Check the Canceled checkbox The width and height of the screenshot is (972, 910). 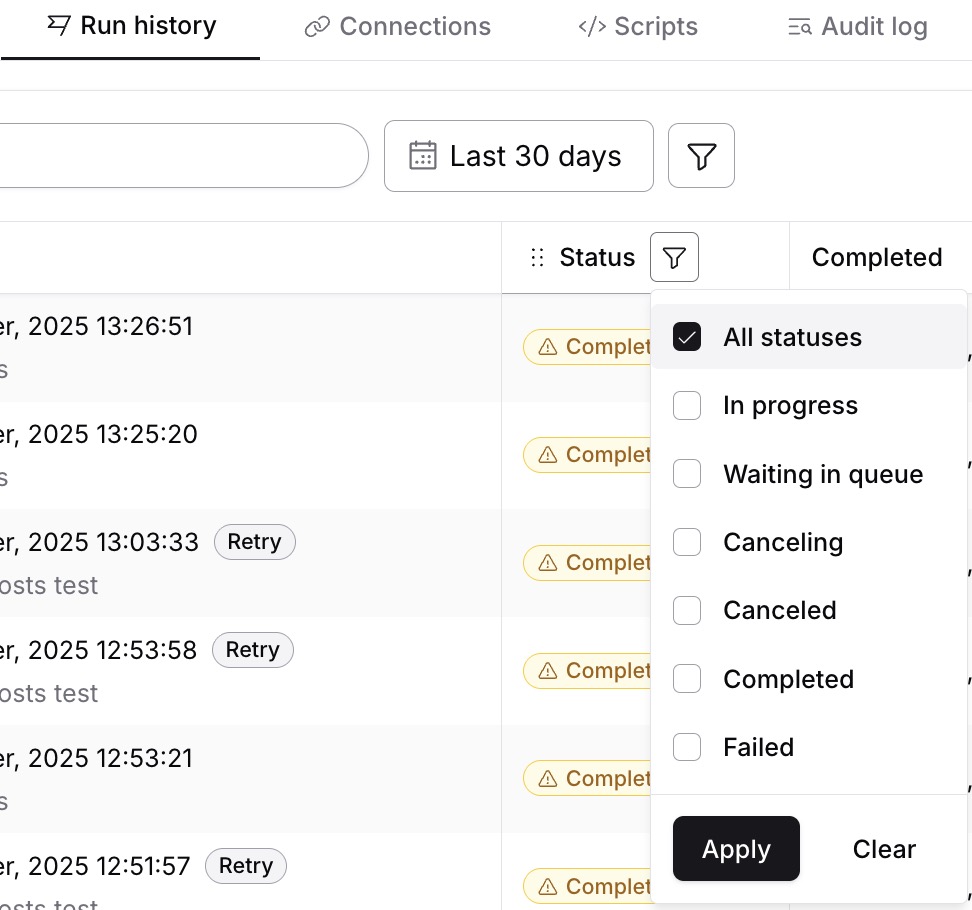click(687, 611)
